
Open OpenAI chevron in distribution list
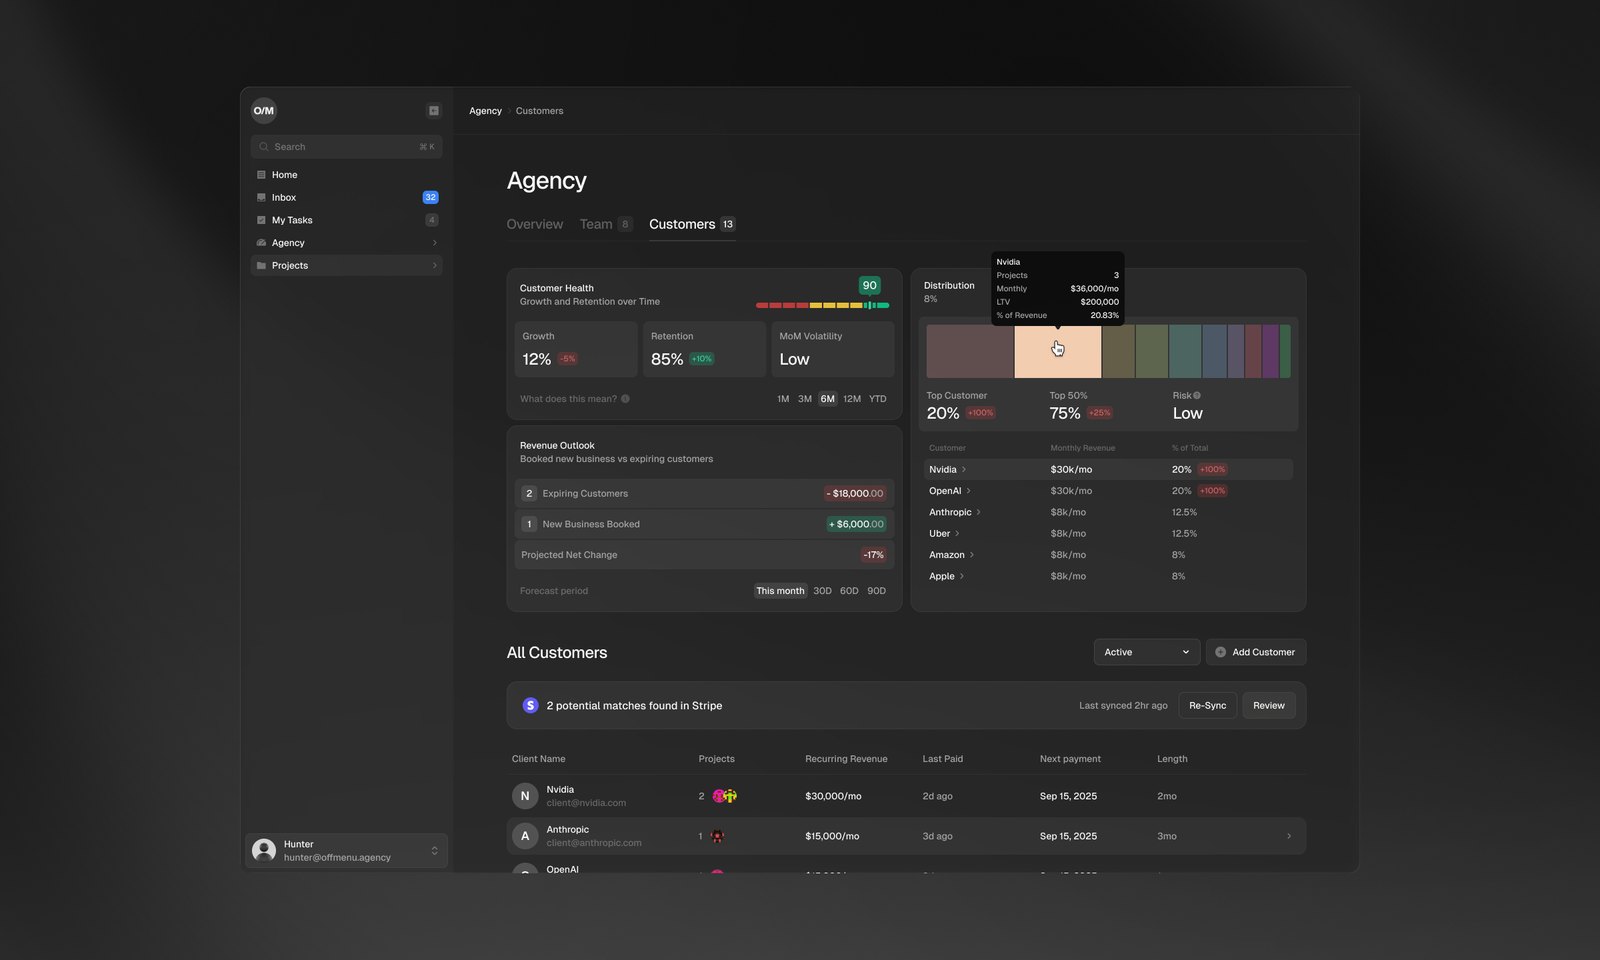(968, 491)
